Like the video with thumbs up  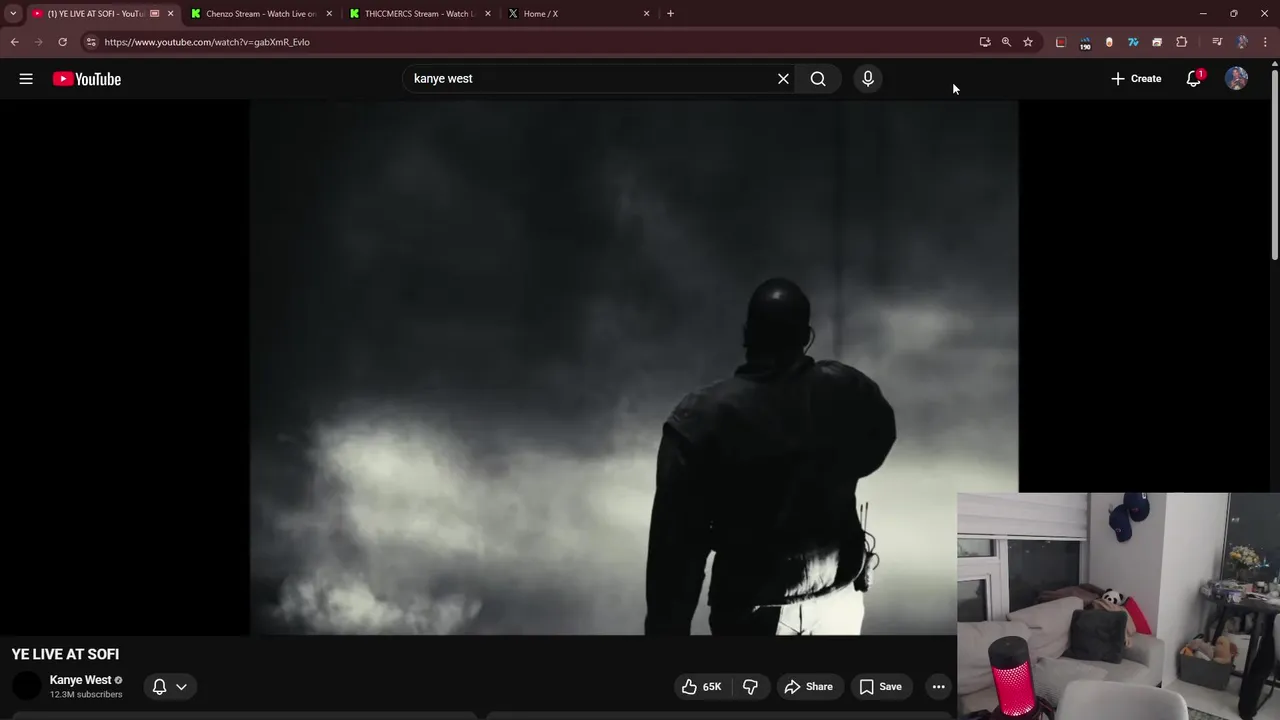(701, 687)
